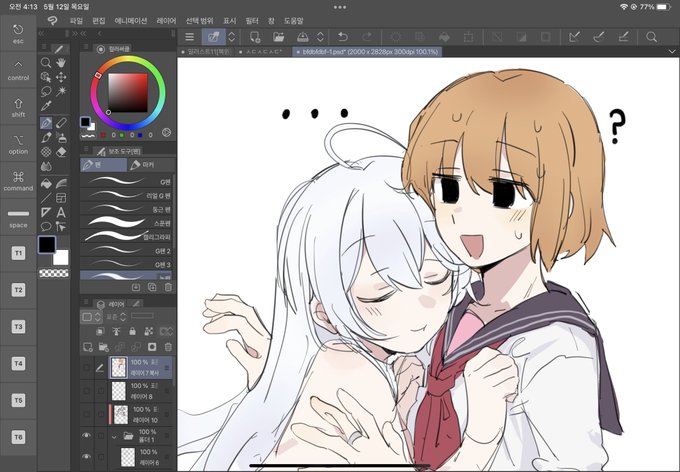Open the 애니메이션 menu
Screen dimensions: 680x472
pyautogui.click(x=131, y=21)
